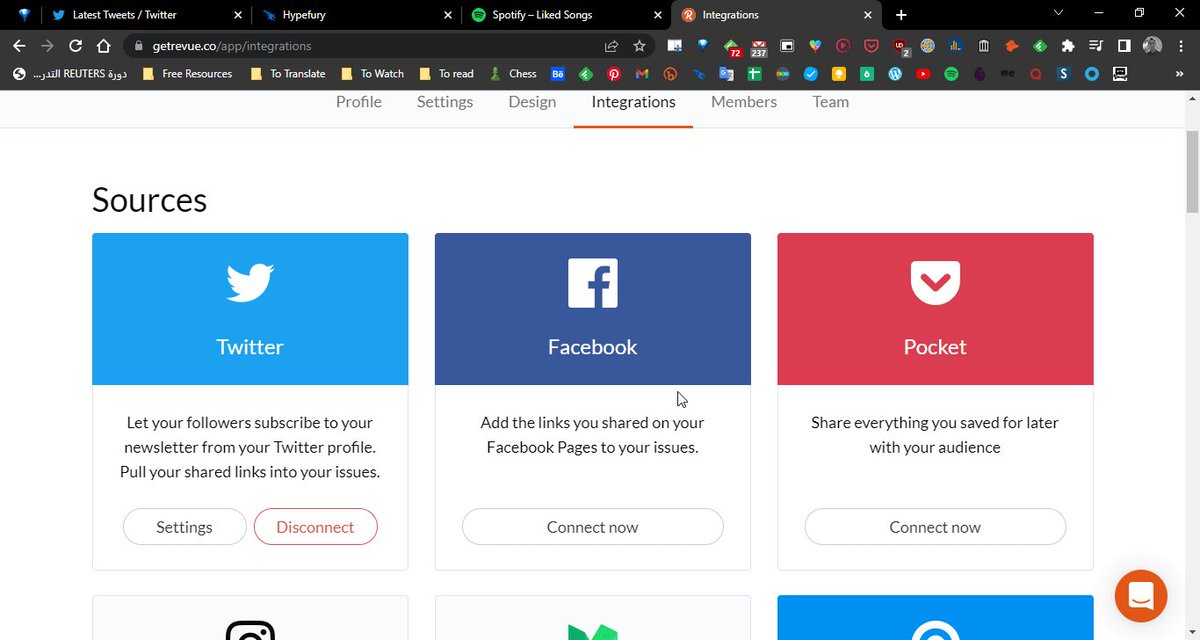
Task: Click the Facebook card title text
Action: [x=593, y=347]
